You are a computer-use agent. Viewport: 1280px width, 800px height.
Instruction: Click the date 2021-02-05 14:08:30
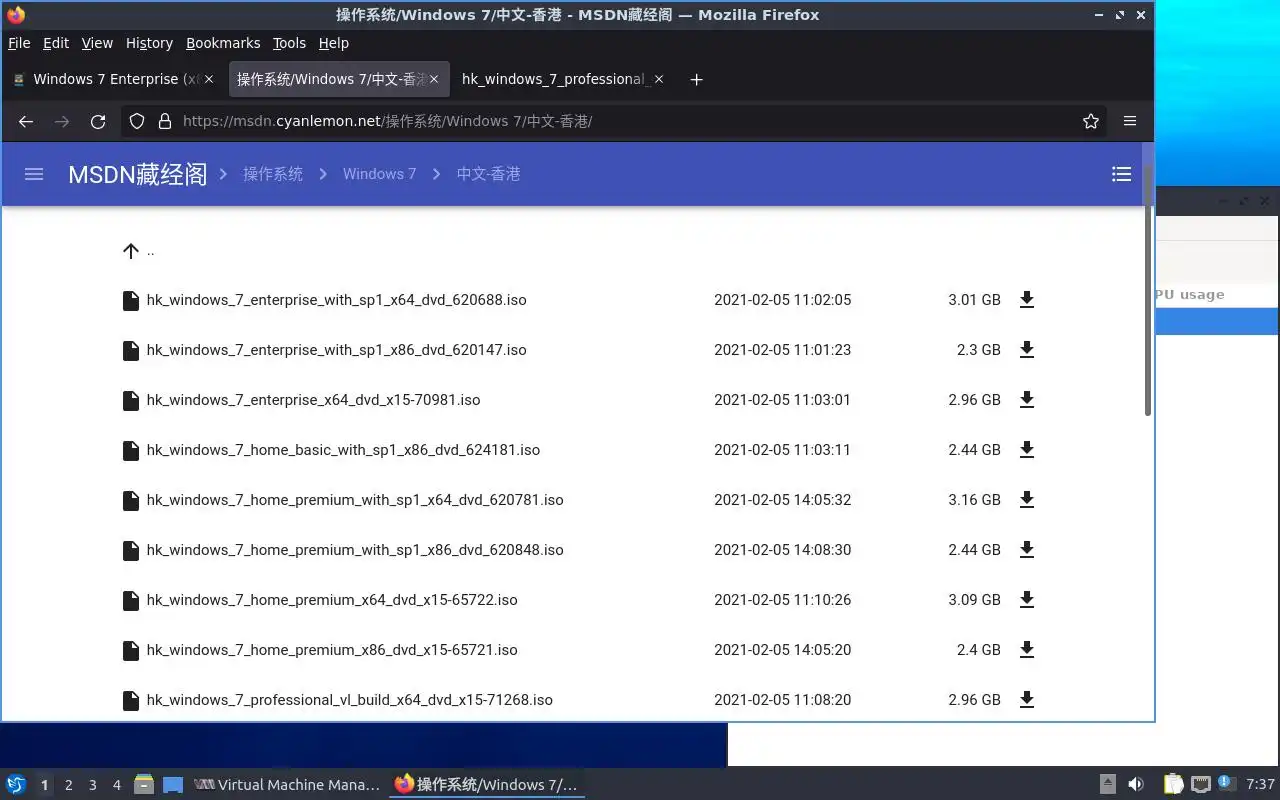point(782,550)
